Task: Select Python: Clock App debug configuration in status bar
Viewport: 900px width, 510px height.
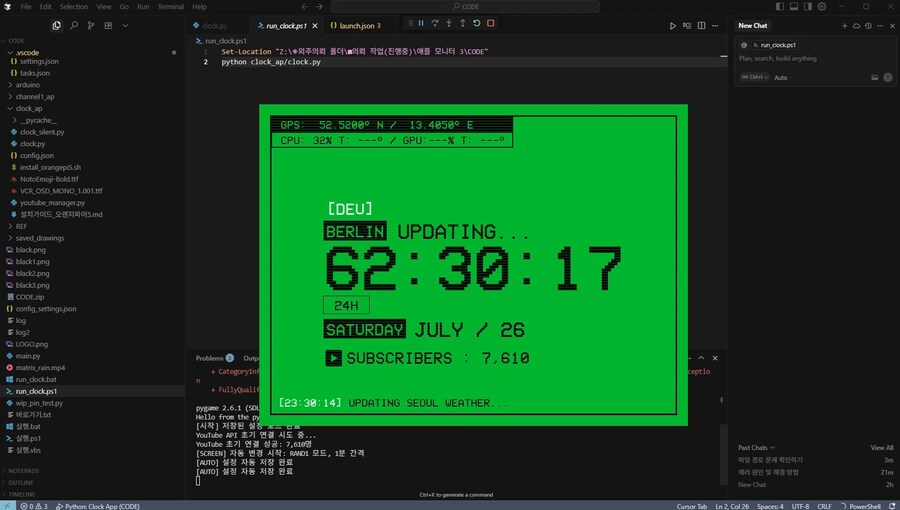Action: pyautogui.click(x=102, y=506)
